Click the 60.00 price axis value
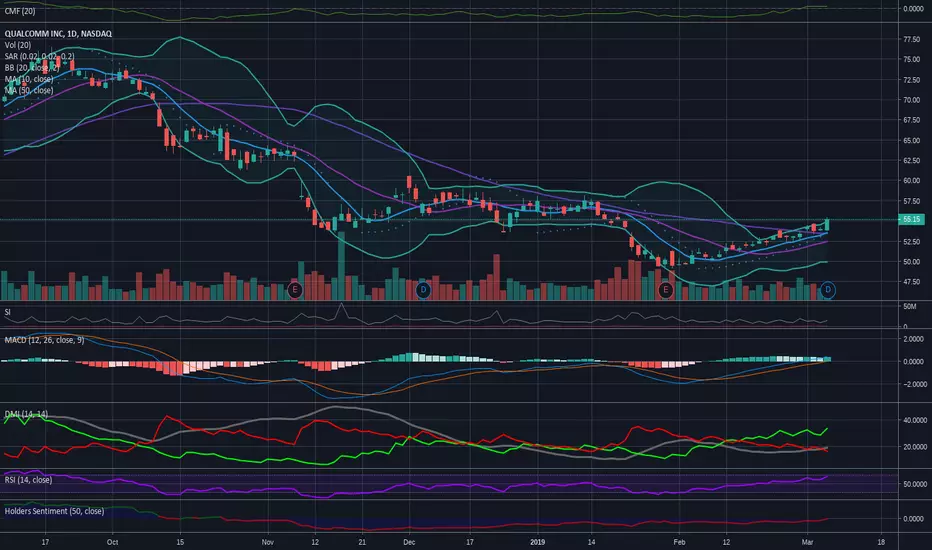932x550 pixels. click(912, 181)
